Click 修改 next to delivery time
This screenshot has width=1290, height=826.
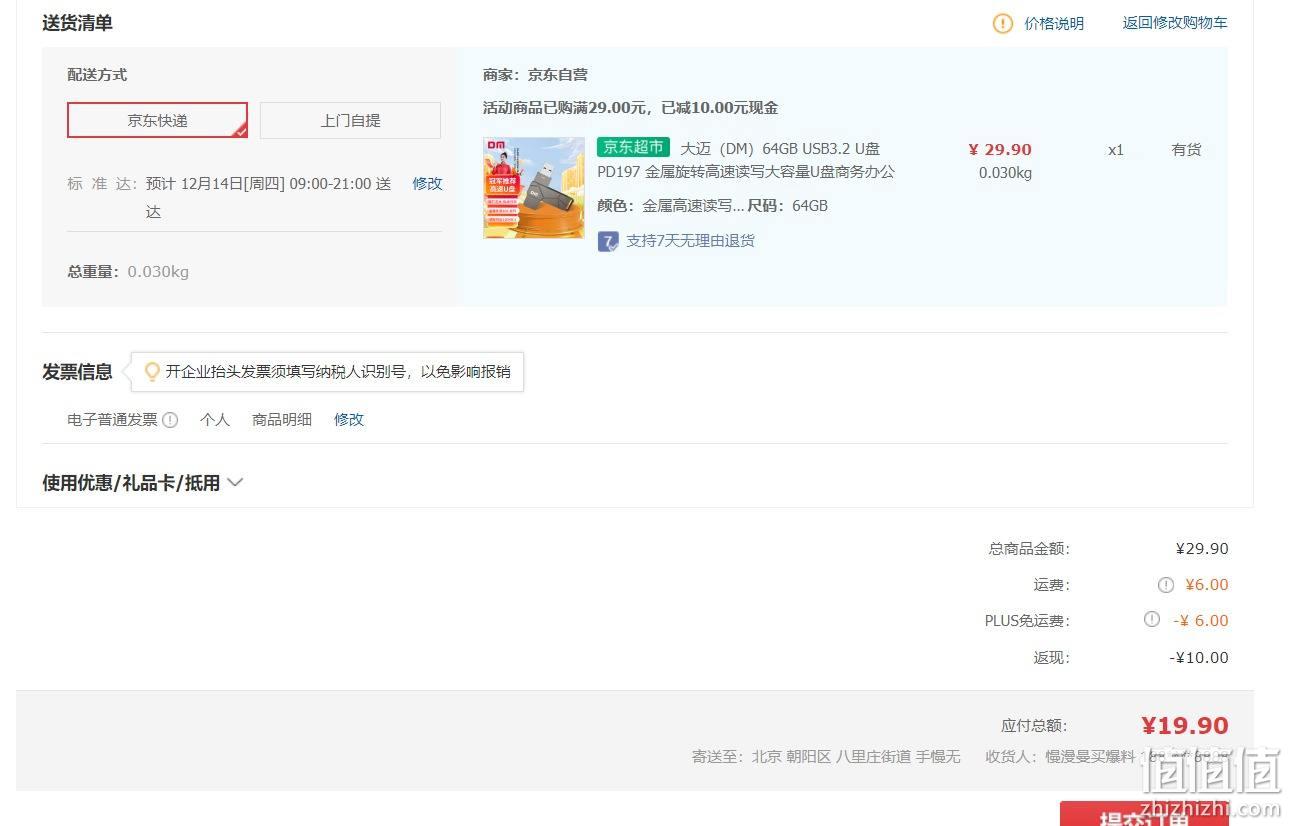427,183
